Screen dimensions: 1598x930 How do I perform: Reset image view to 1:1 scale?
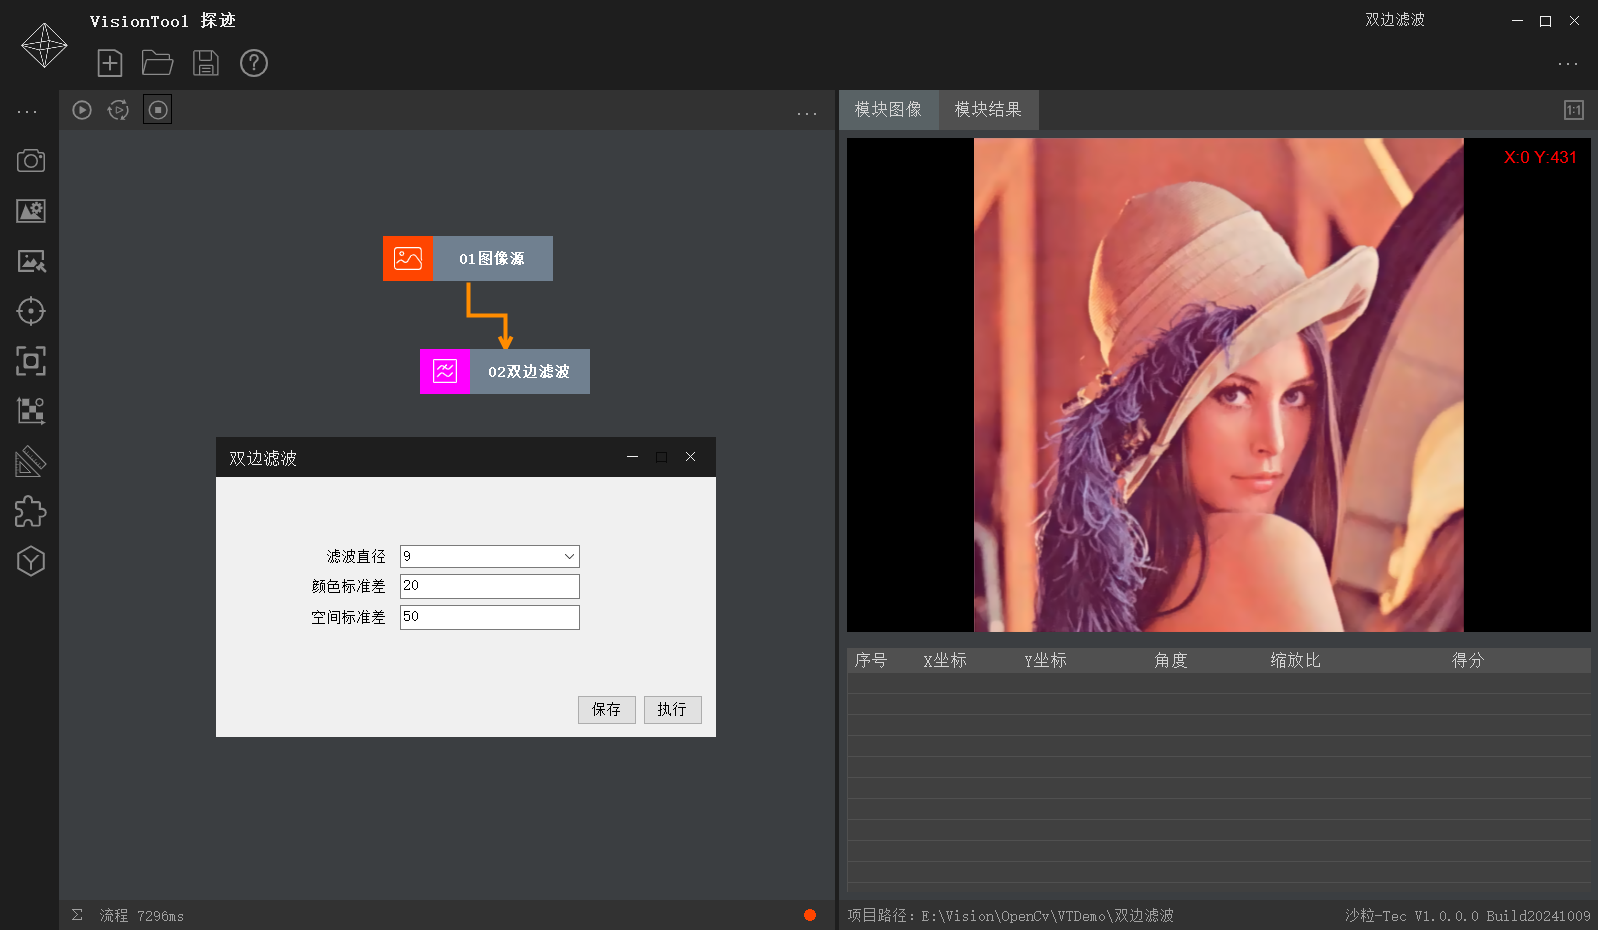click(1574, 110)
